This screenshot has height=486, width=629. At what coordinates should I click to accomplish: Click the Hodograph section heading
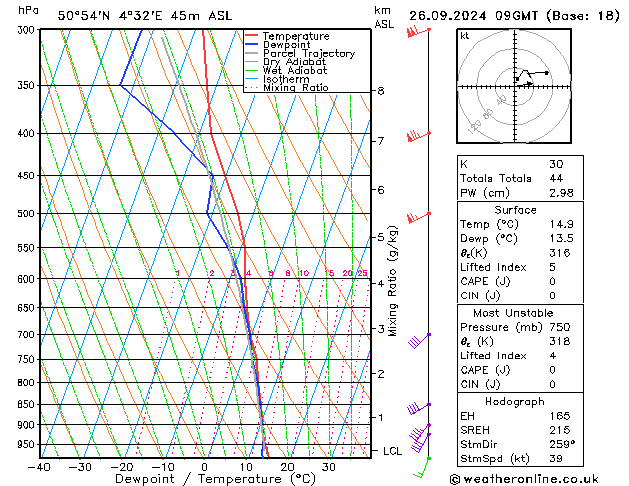click(x=515, y=402)
